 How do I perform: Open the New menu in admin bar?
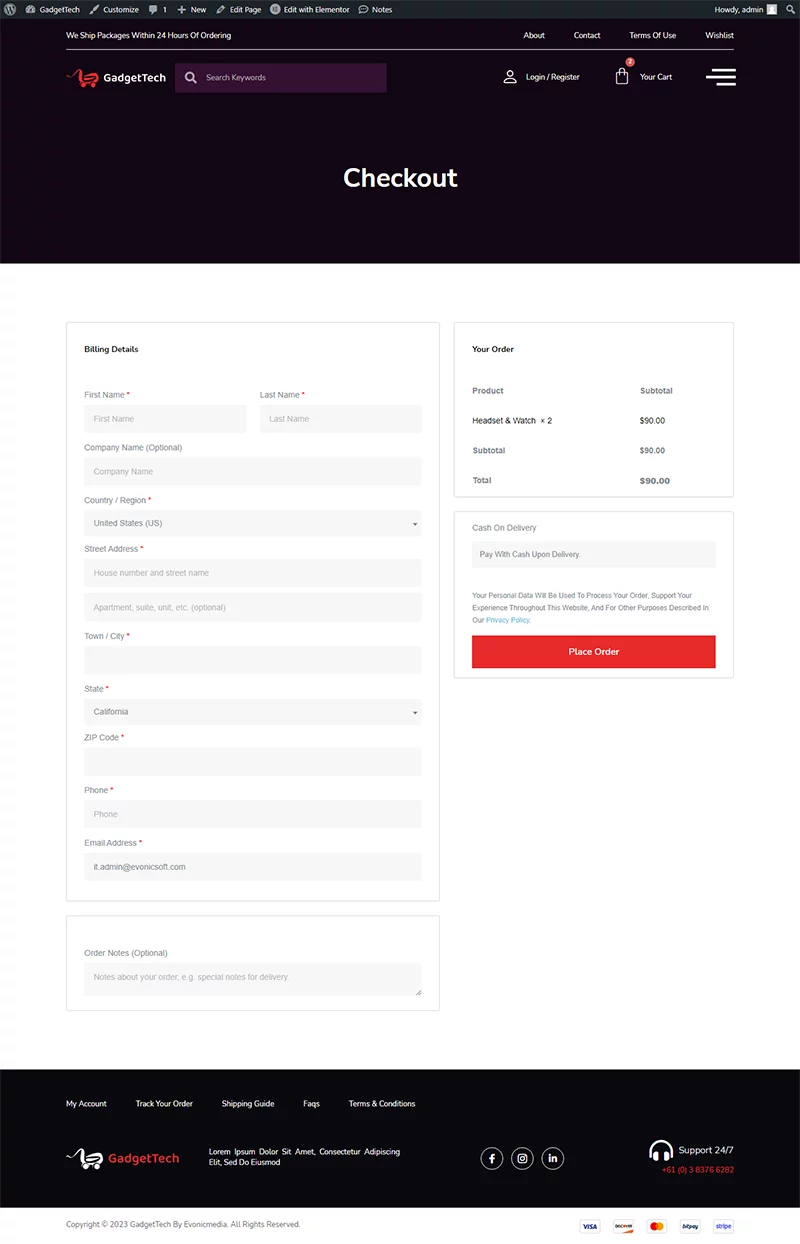click(192, 9)
